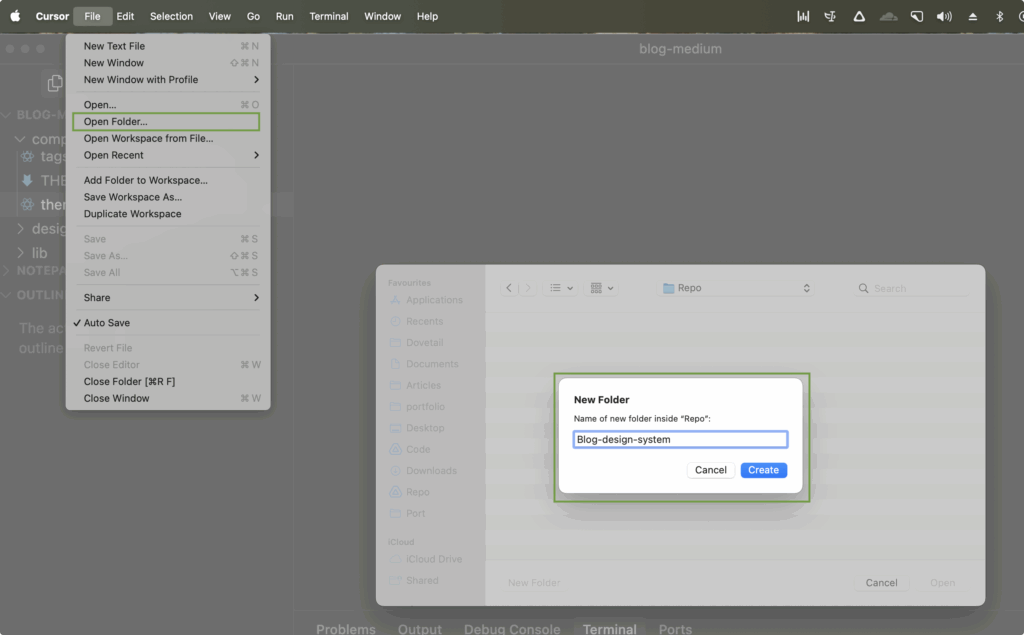The height and width of the screenshot is (635, 1024).
Task: Open the Repo folder location popup
Action: pyautogui.click(x=736, y=288)
